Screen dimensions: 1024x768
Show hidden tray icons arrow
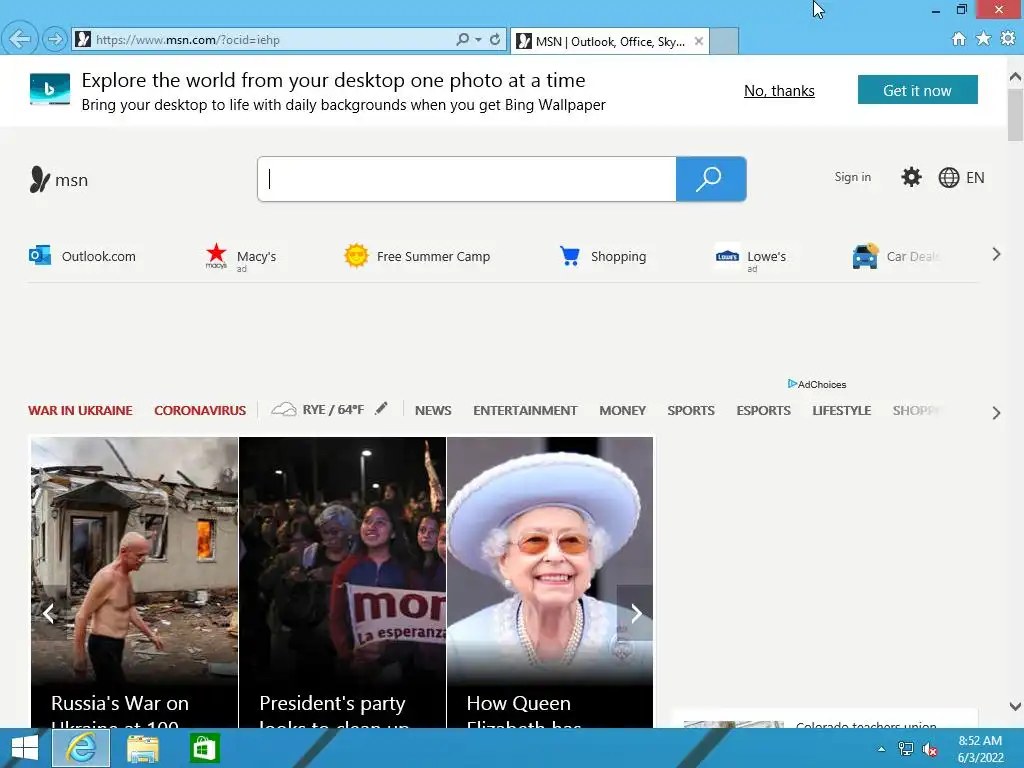[882, 749]
